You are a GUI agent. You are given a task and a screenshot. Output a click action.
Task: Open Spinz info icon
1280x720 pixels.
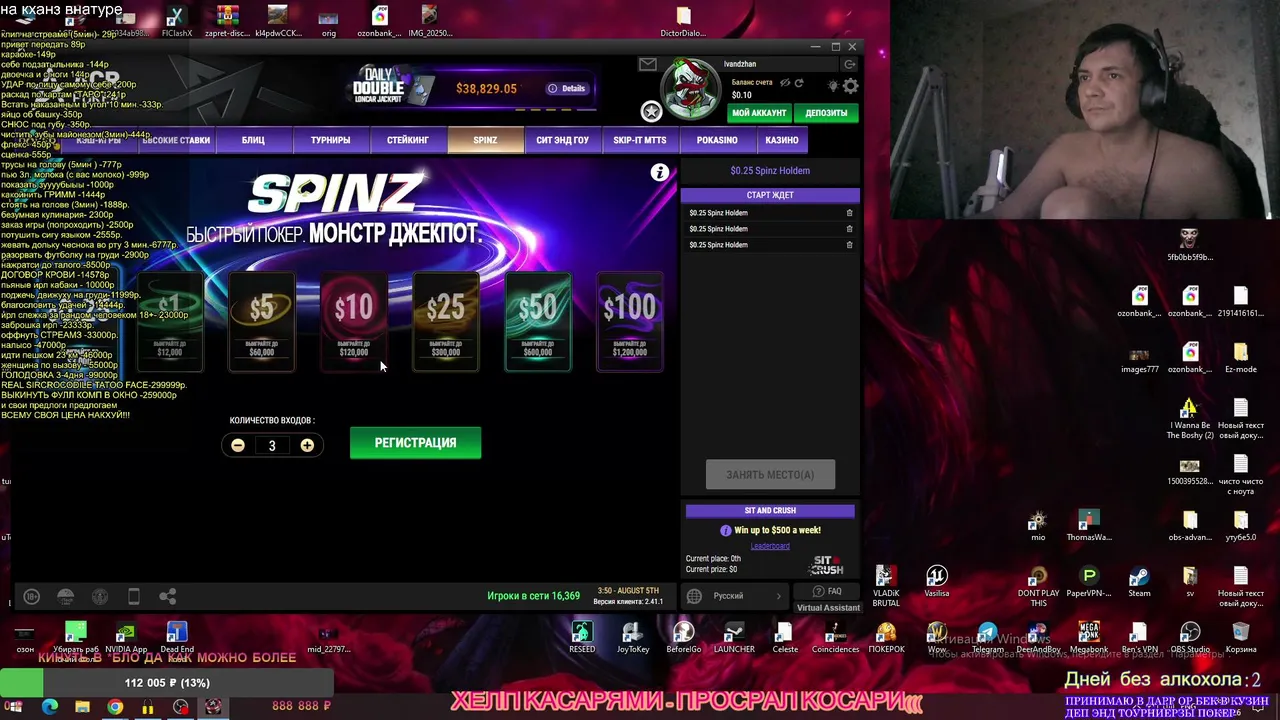pos(659,173)
